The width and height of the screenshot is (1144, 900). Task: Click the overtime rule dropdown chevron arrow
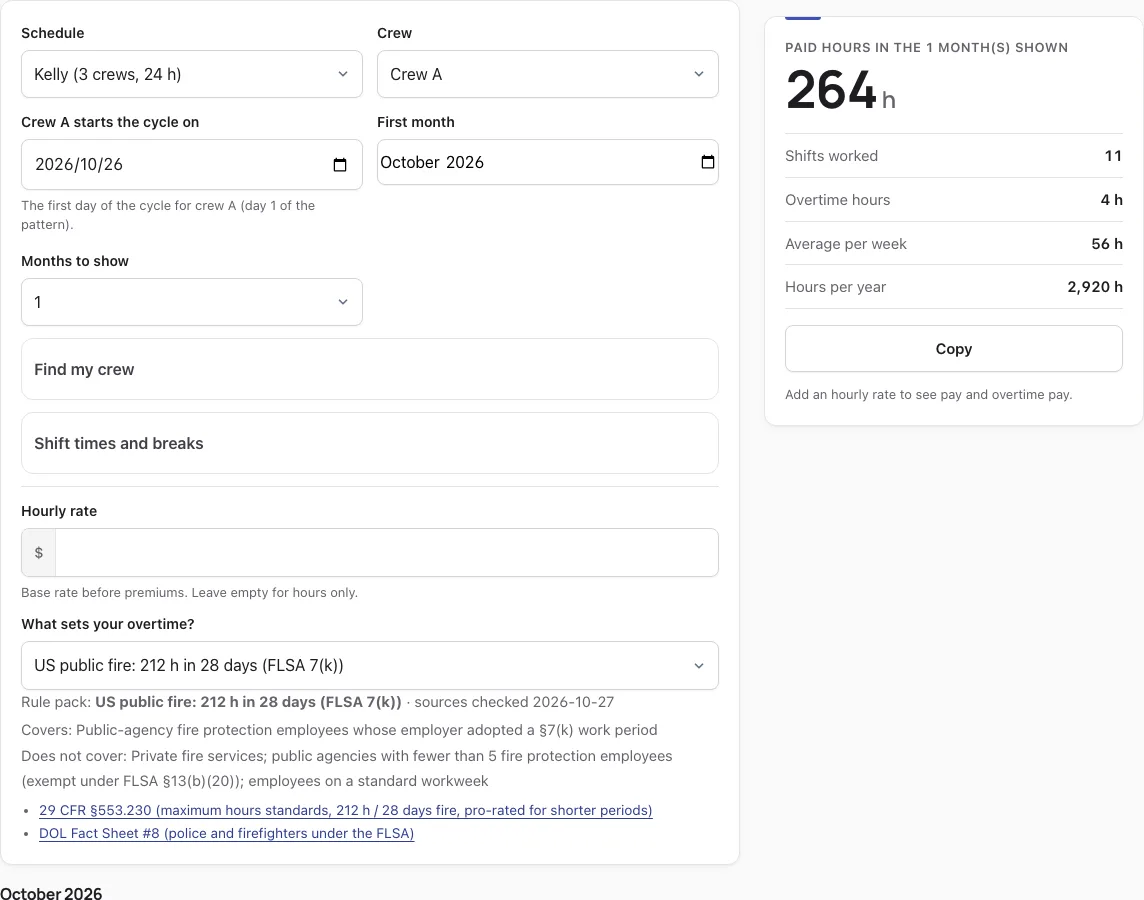click(x=699, y=665)
